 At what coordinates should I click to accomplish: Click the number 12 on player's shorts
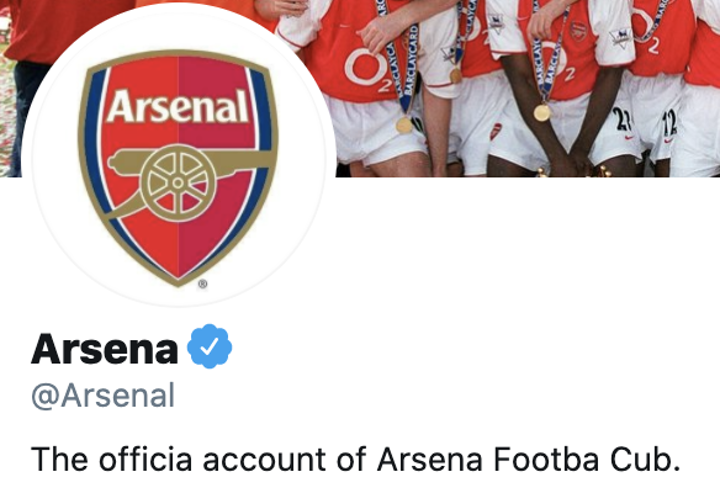click(669, 123)
